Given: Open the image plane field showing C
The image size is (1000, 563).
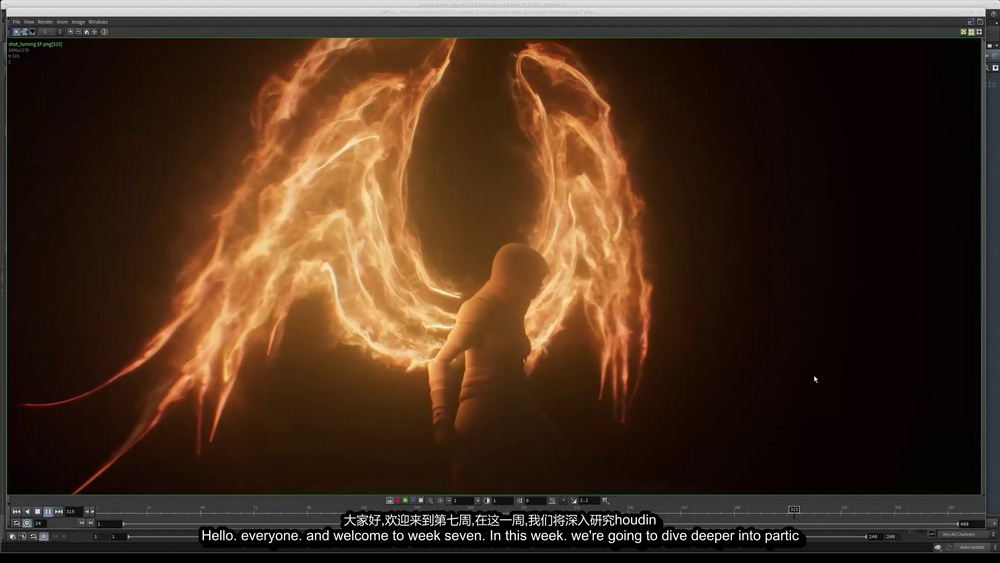Looking at the screenshot, I should click(x=47, y=32).
